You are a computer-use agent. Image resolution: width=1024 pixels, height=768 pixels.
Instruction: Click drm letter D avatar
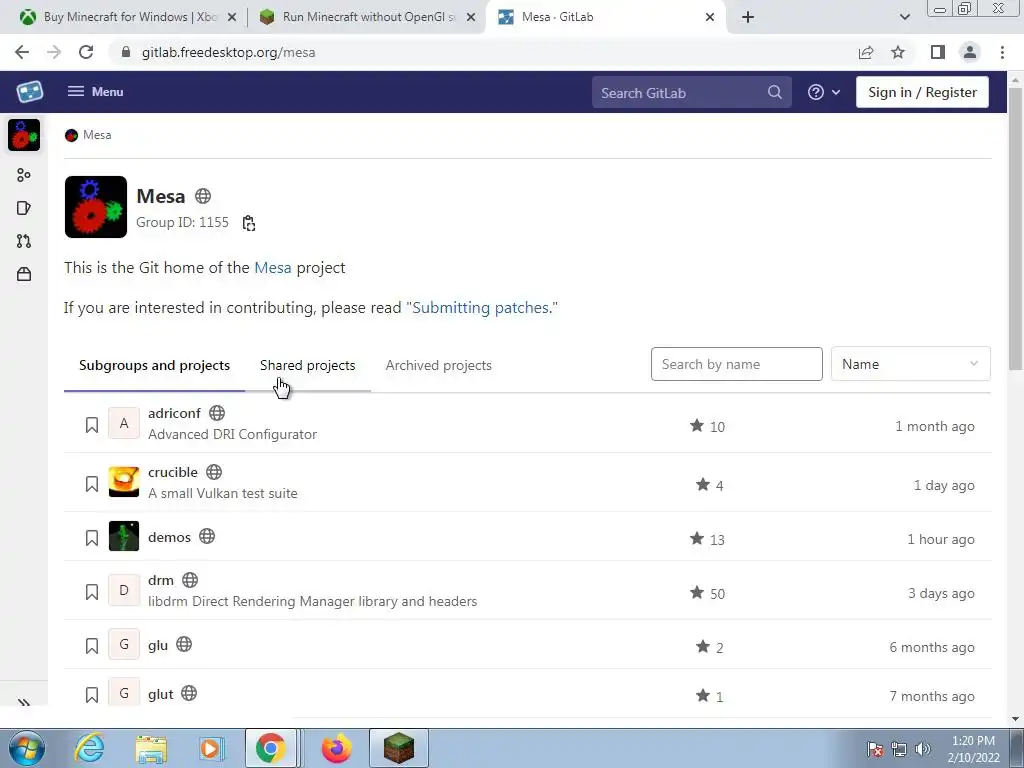click(124, 590)
